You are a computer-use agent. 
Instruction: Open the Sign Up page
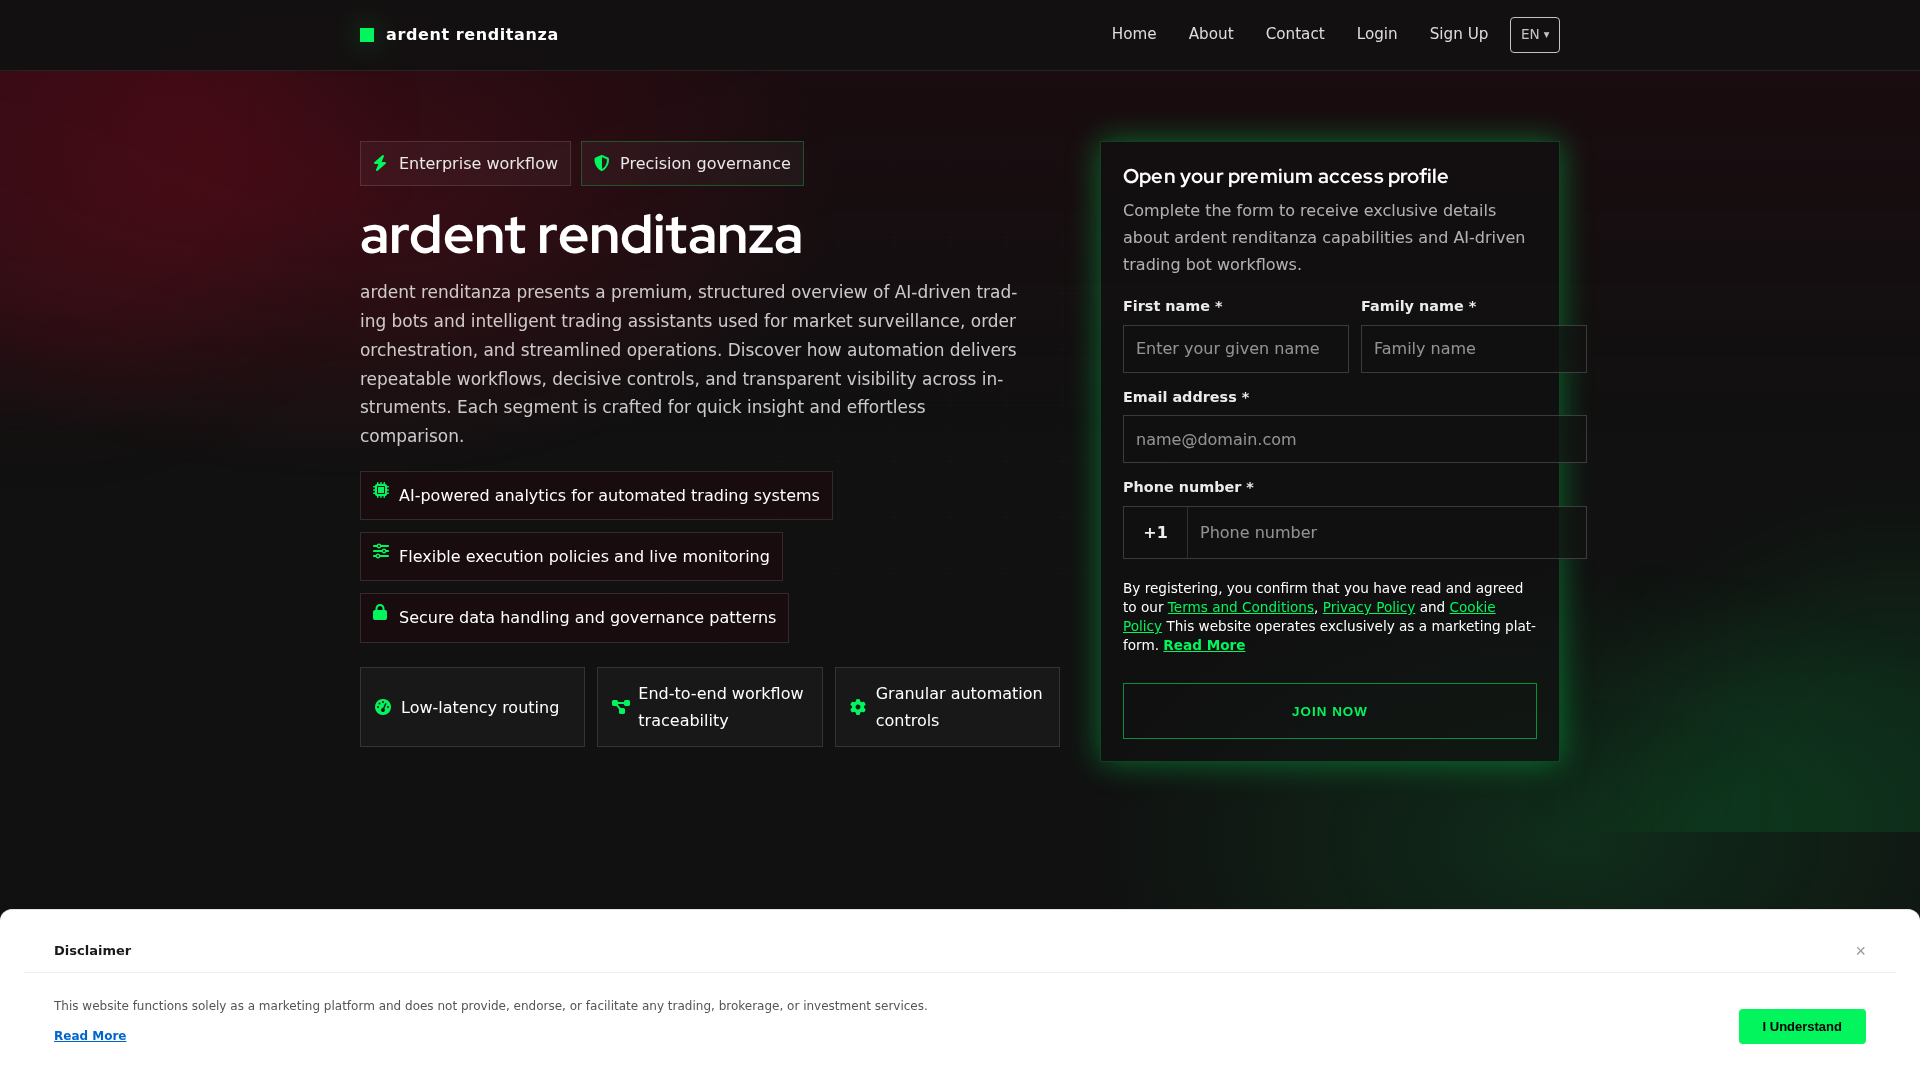tap(1459, 34)
